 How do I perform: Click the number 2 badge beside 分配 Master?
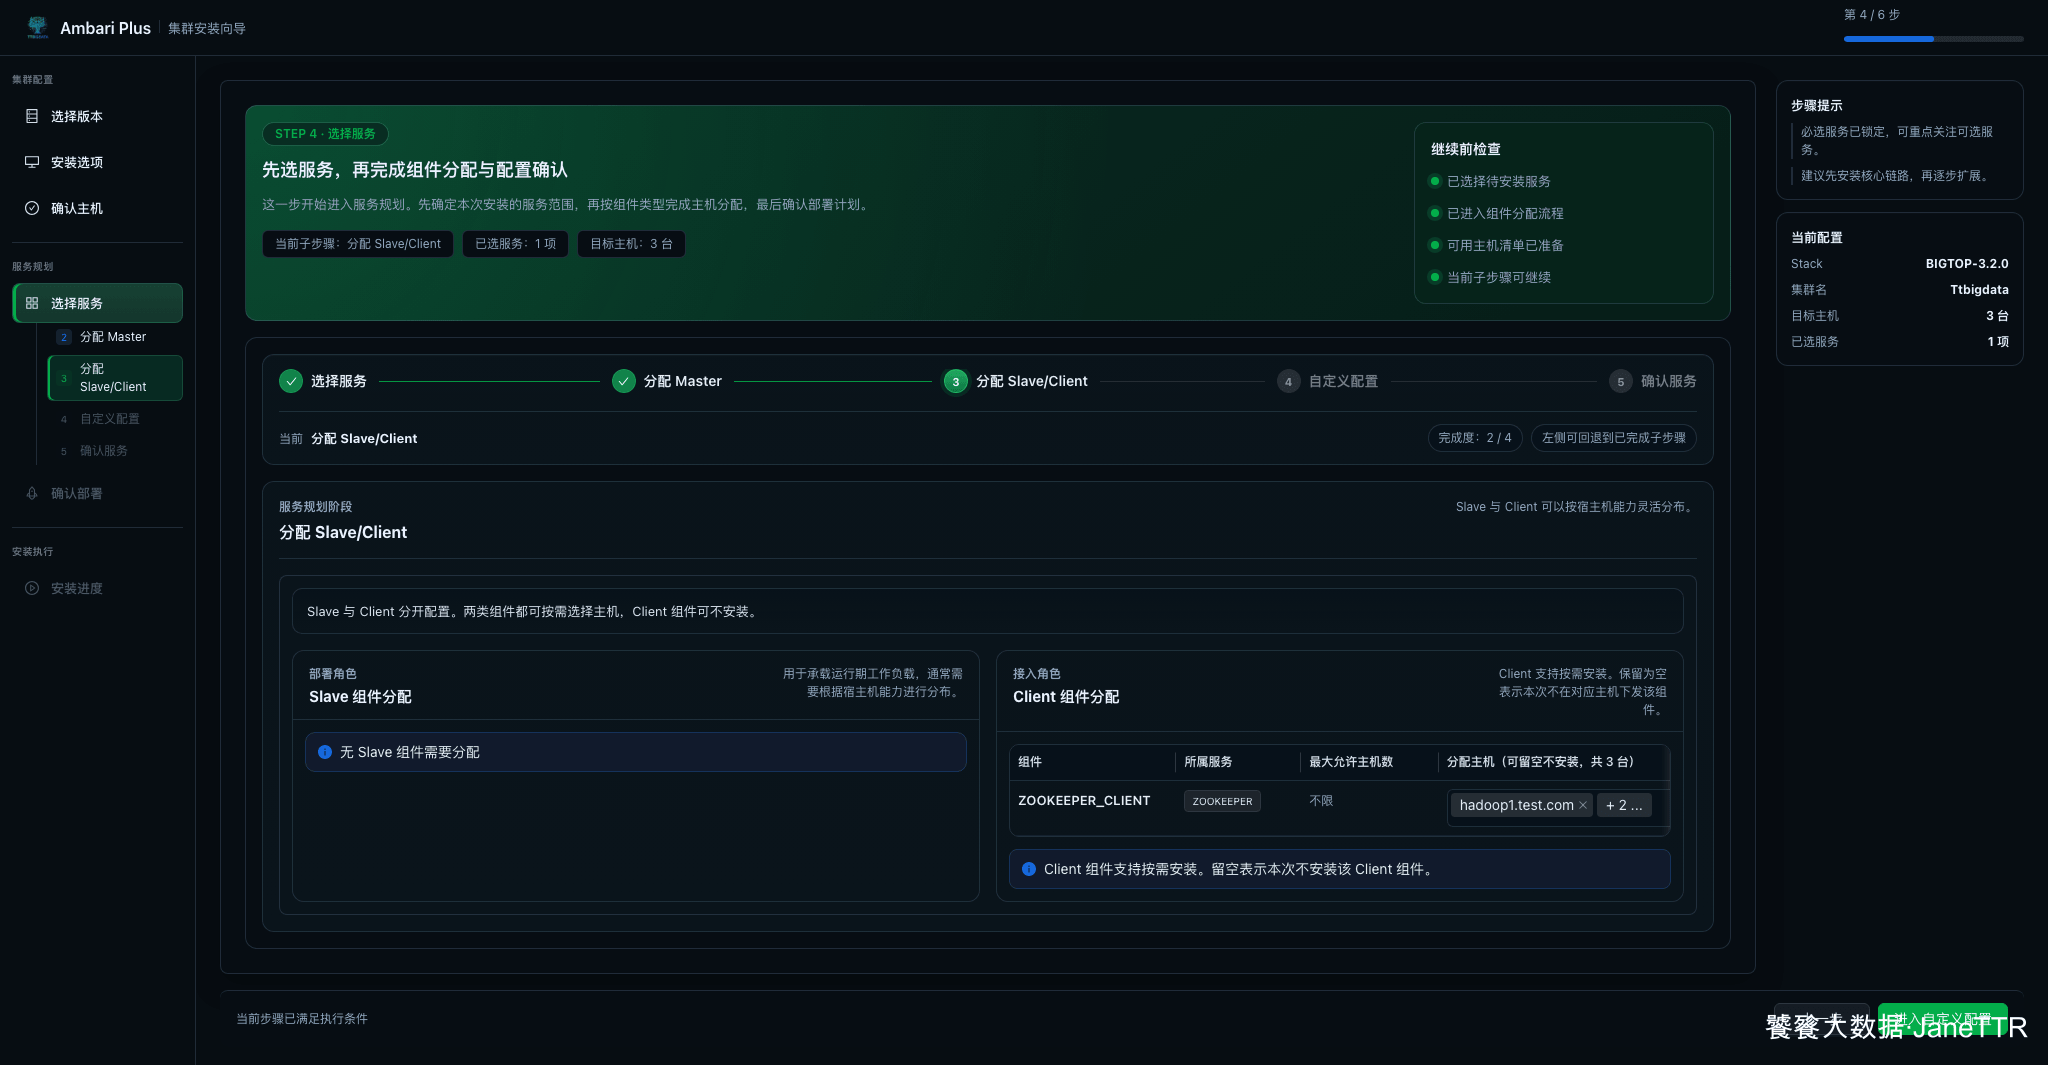[x=64, y=337]
